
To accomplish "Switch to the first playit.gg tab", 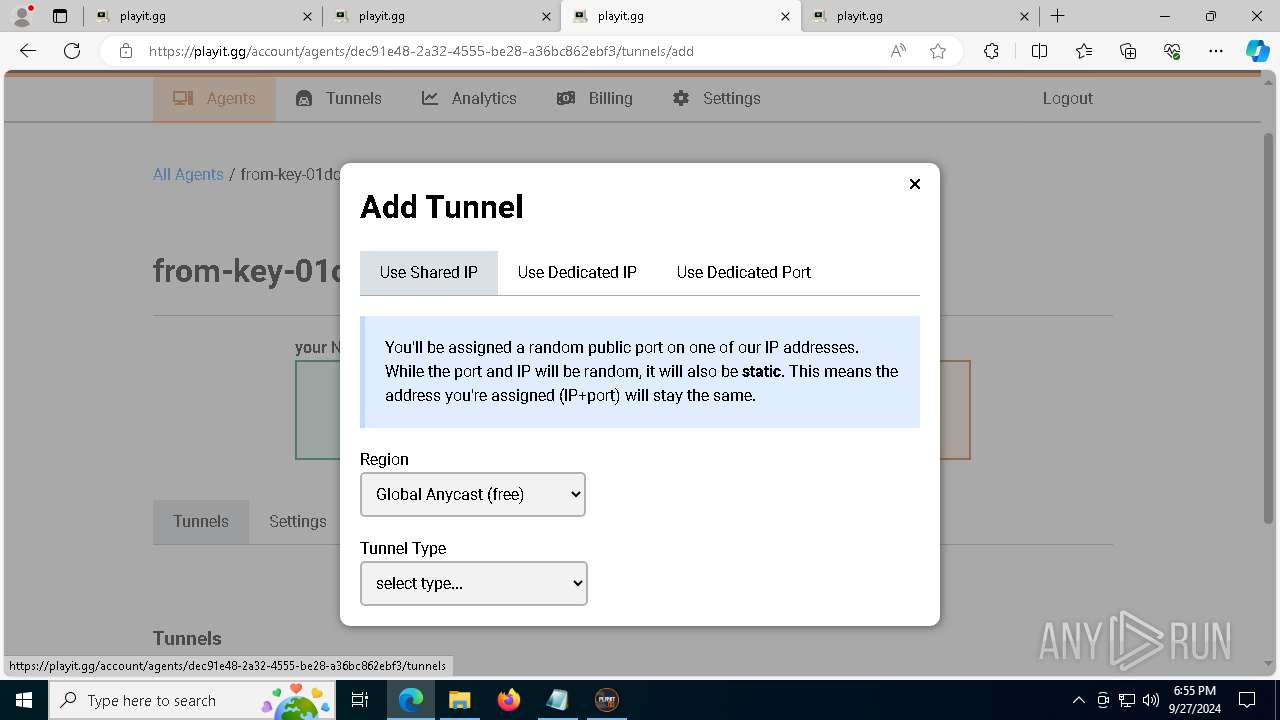I will click(x=203, y=16).
